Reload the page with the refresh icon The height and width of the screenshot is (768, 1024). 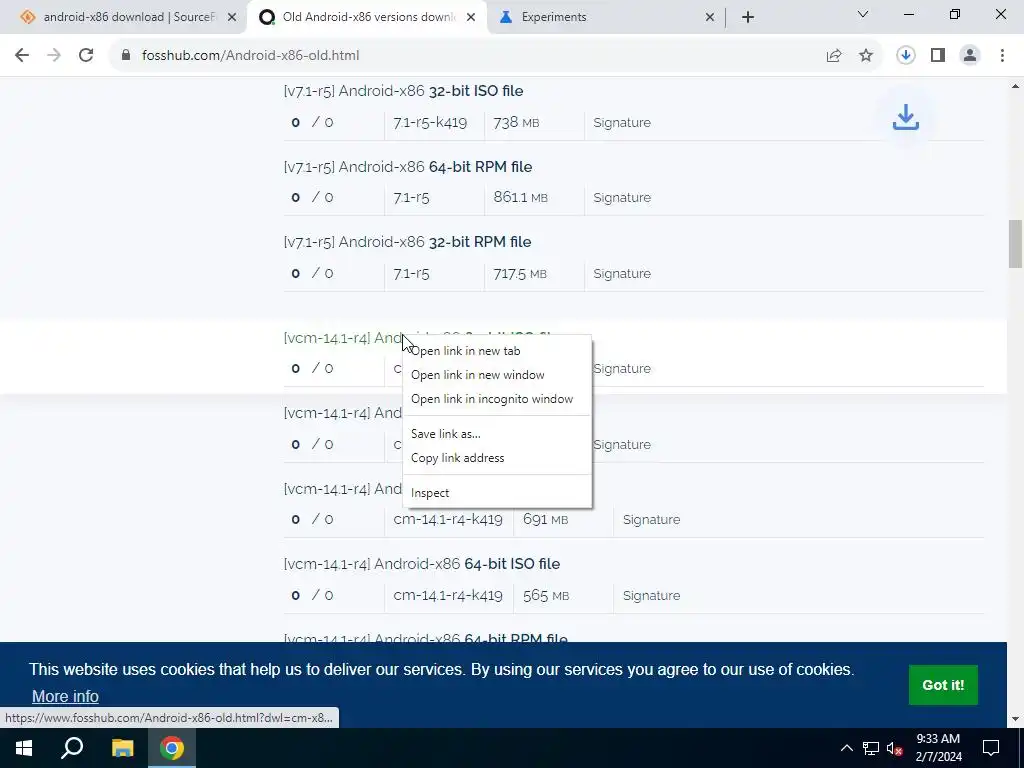click(x=86, y=56)
